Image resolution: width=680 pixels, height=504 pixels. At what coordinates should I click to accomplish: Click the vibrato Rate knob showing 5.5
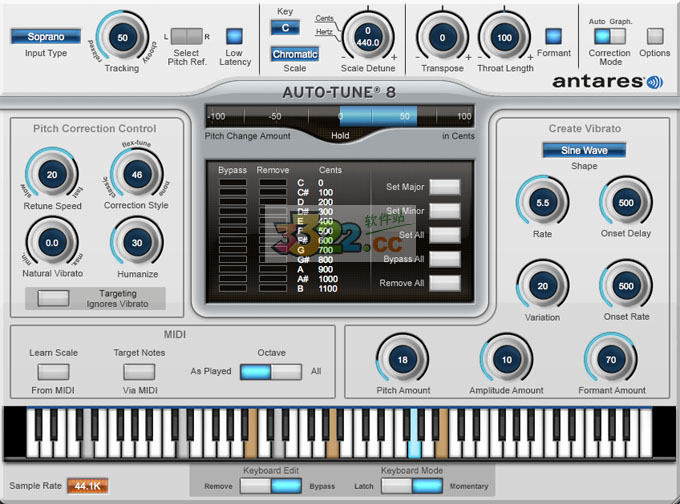[543, 203]
